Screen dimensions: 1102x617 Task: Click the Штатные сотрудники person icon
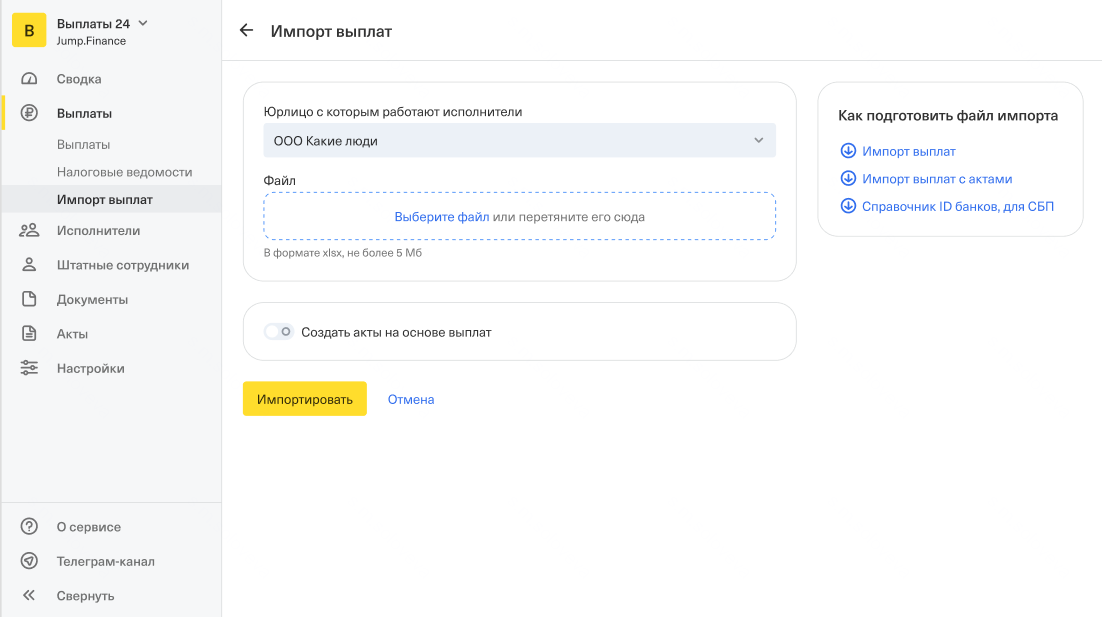pos(29,265)
